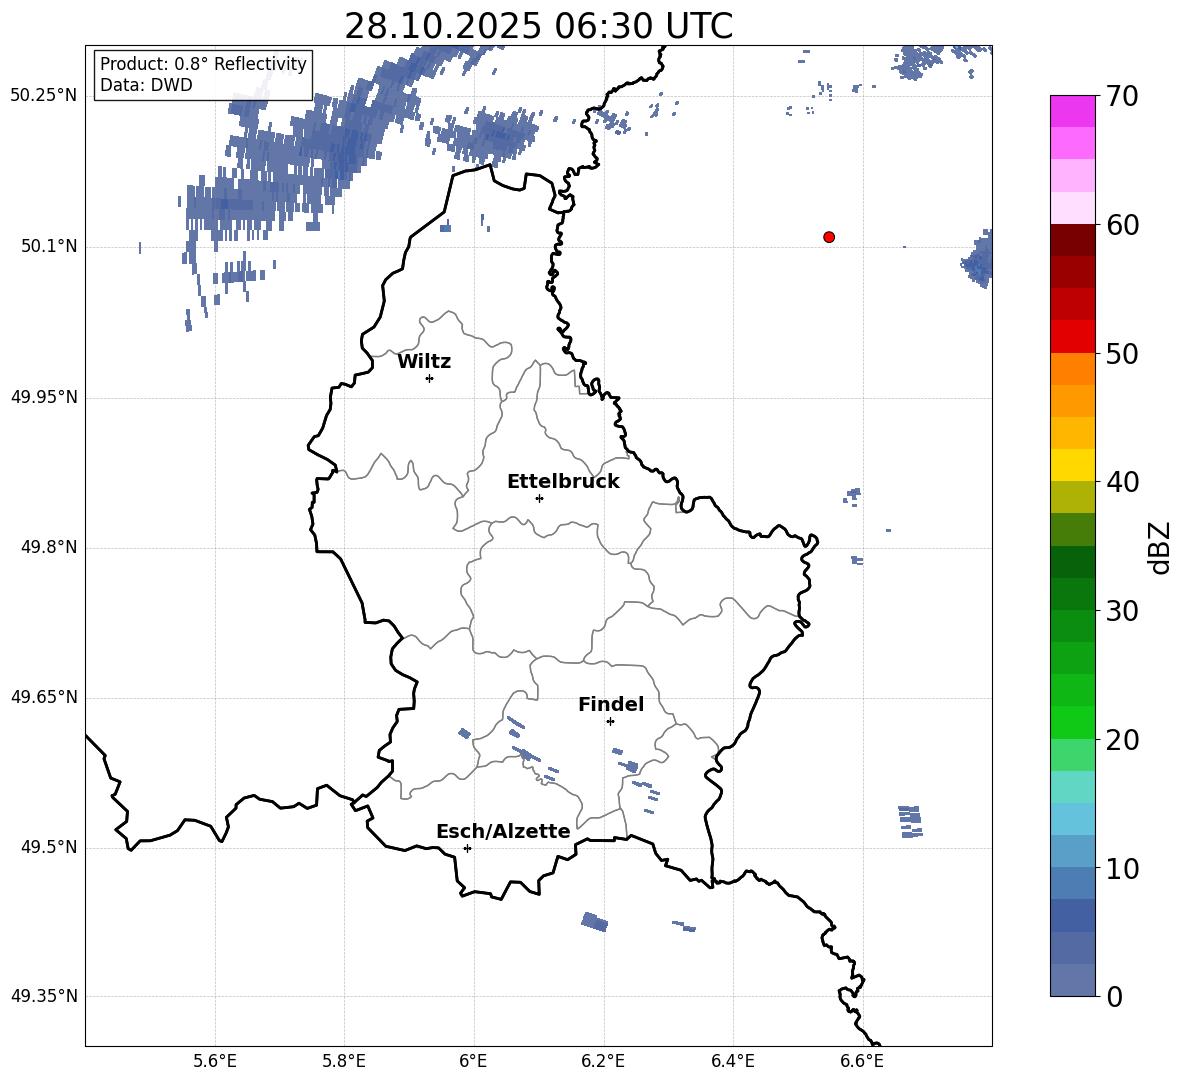Click the Findel station label
This screenshot has height=1081, width=1184.
[x=611, y=704]
